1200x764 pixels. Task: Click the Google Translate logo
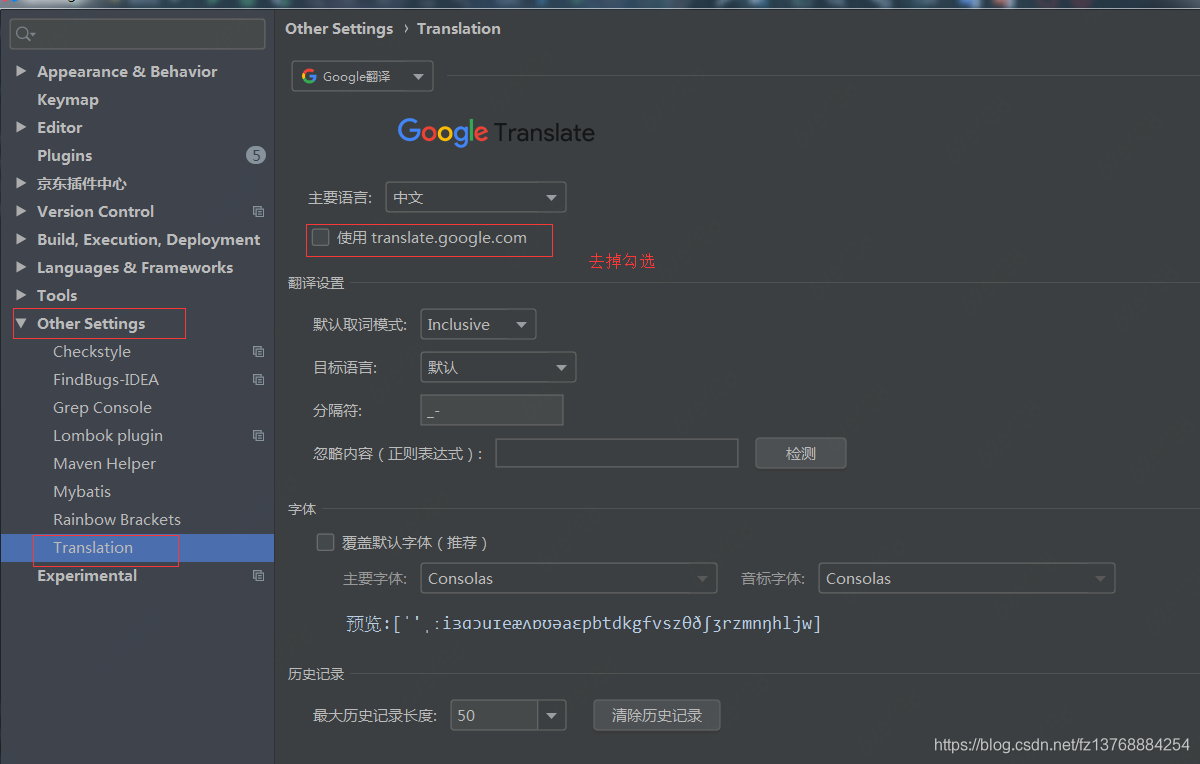click(496, 132)
